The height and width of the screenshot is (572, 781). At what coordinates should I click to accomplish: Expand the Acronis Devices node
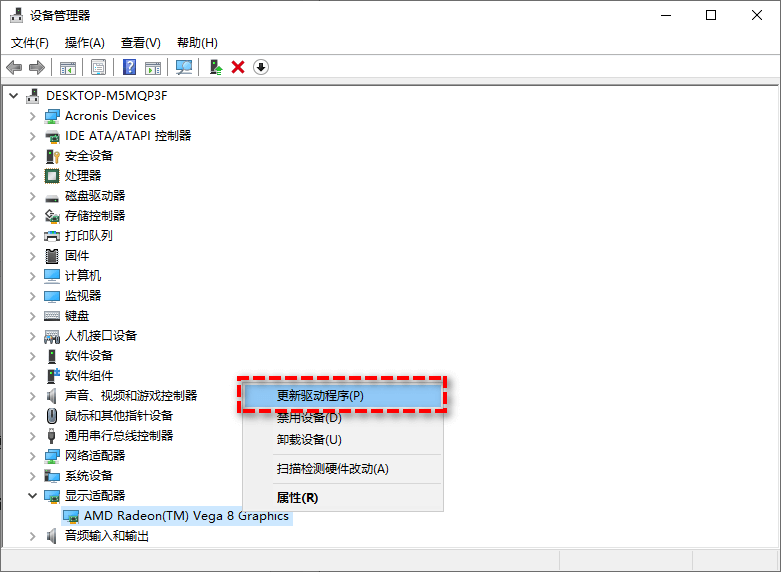pos(33,116)
